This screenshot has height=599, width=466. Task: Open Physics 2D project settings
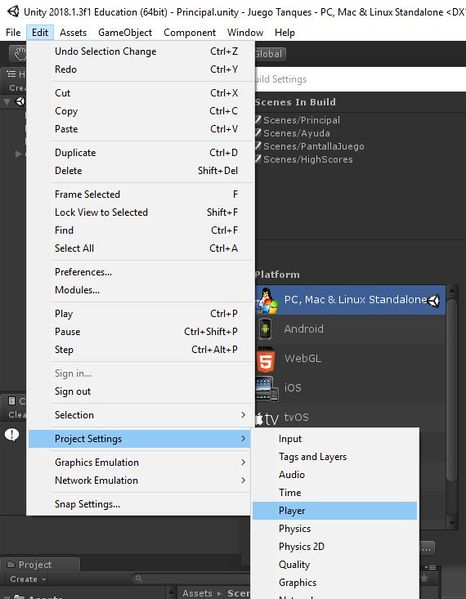click(335, 546)
